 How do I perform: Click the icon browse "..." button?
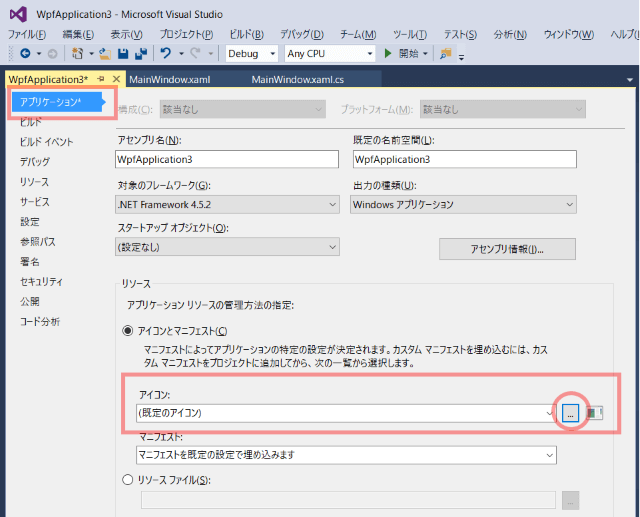570,413
